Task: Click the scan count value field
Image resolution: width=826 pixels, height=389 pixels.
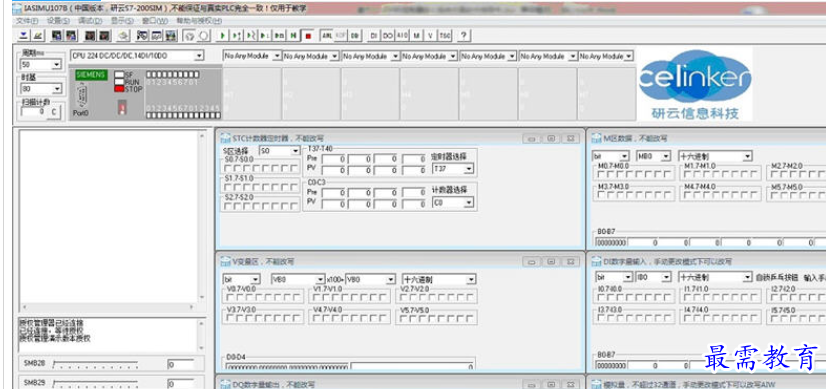Action: pyautogui.click(x=34, y=112)
